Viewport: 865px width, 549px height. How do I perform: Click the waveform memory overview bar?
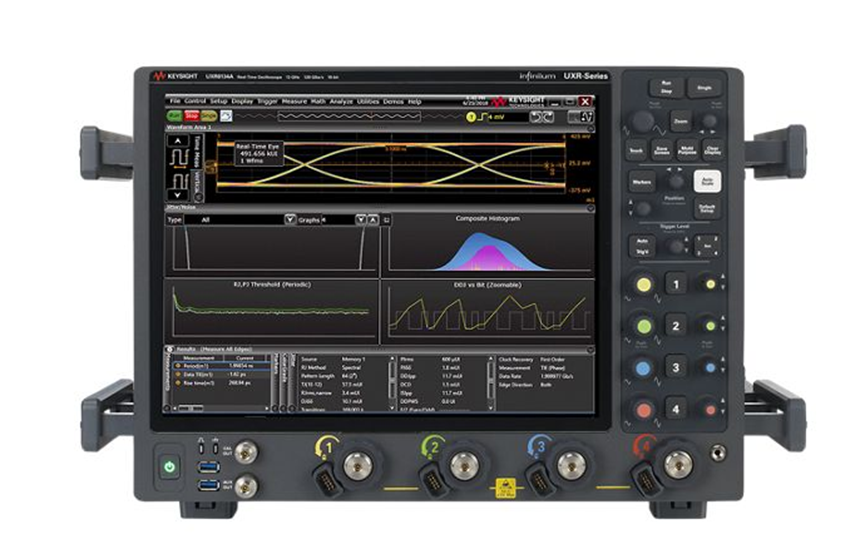click(349, 116)
